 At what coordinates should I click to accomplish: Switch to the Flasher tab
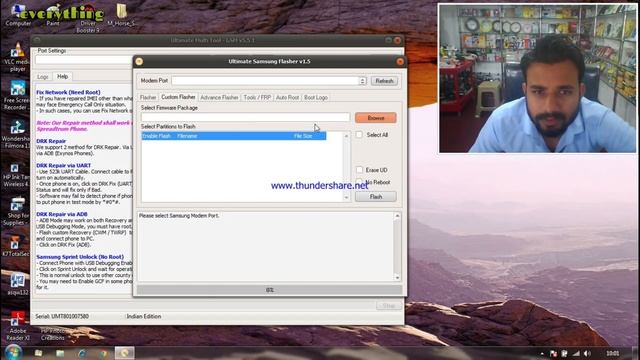click(x=148, y=98)
